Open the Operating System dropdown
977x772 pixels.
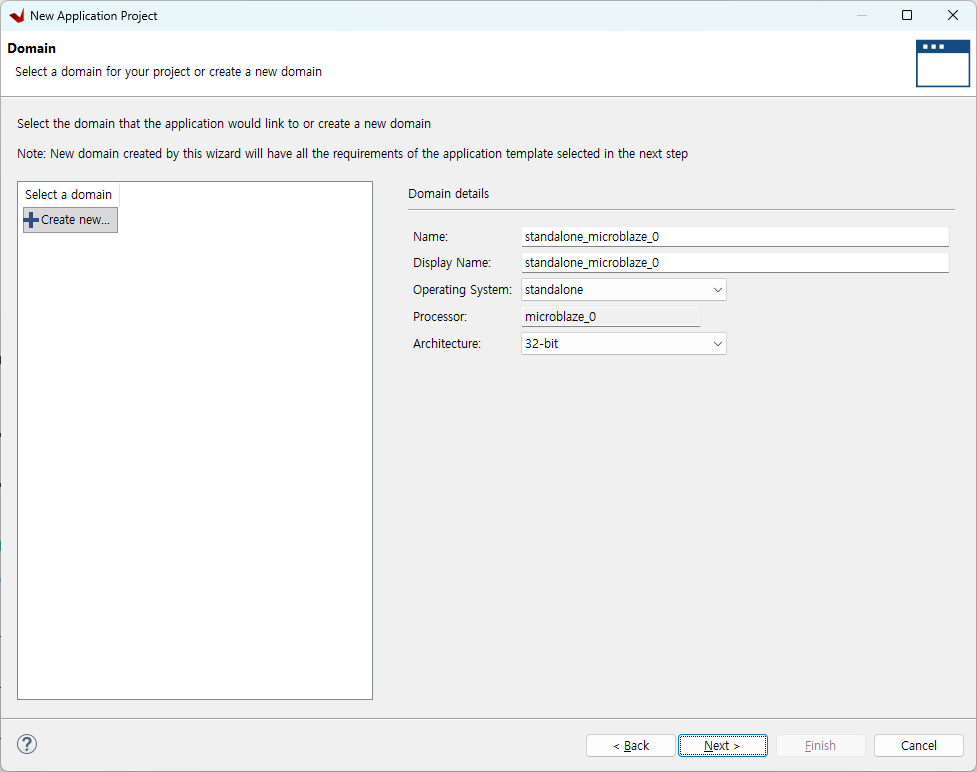click(x=623, y=290)
